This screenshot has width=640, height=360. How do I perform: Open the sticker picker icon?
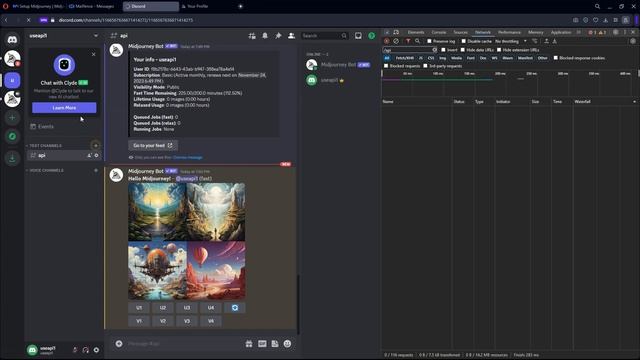click(275, 344)
